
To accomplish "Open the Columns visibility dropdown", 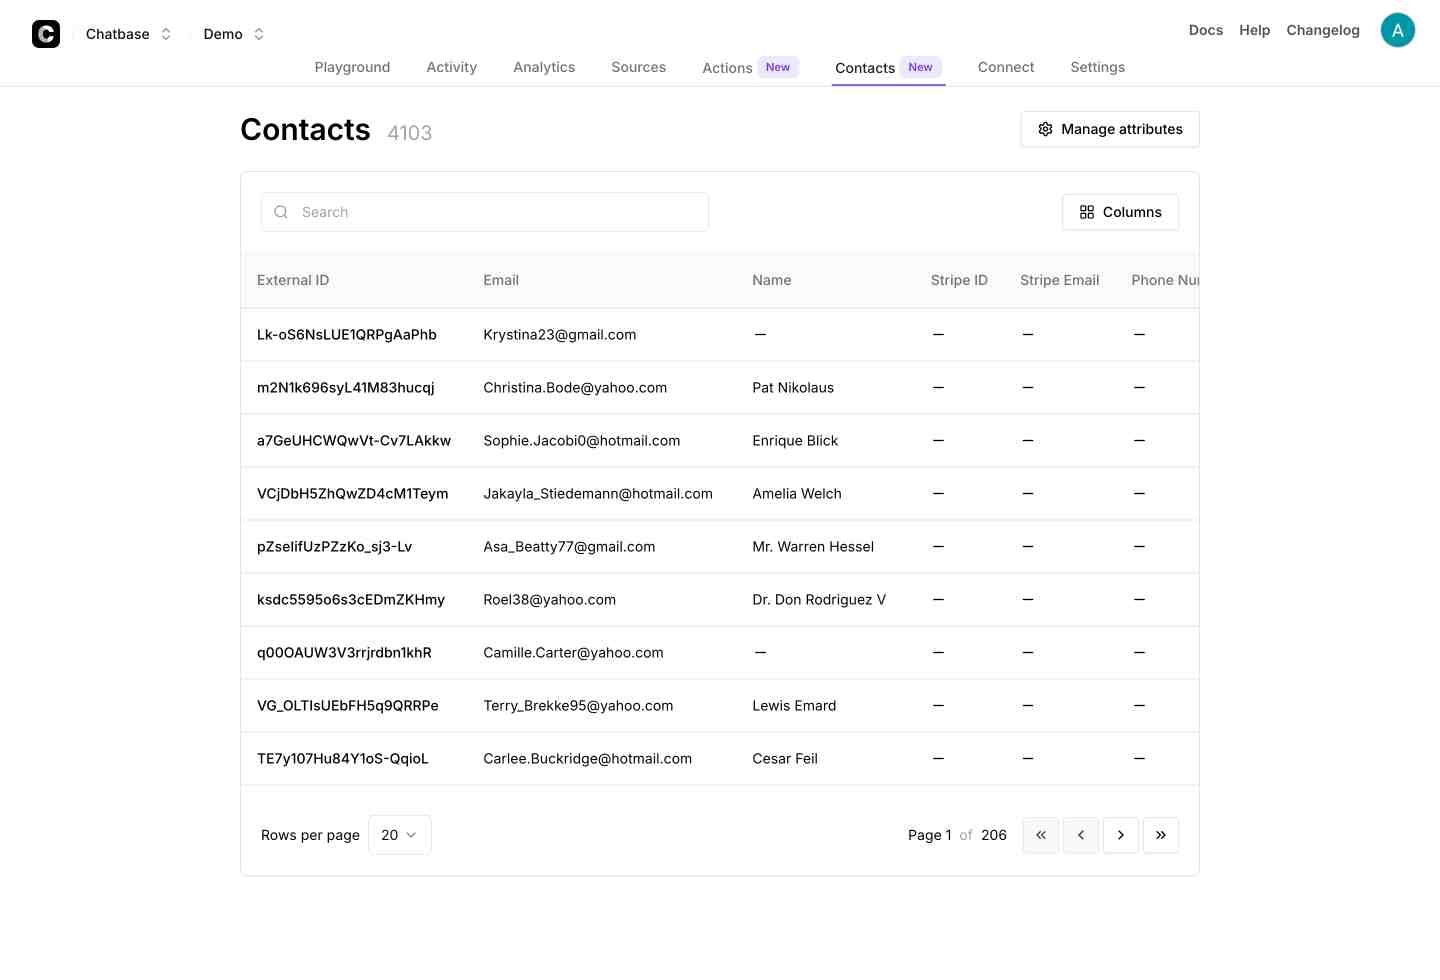I will click(1120, 212).
